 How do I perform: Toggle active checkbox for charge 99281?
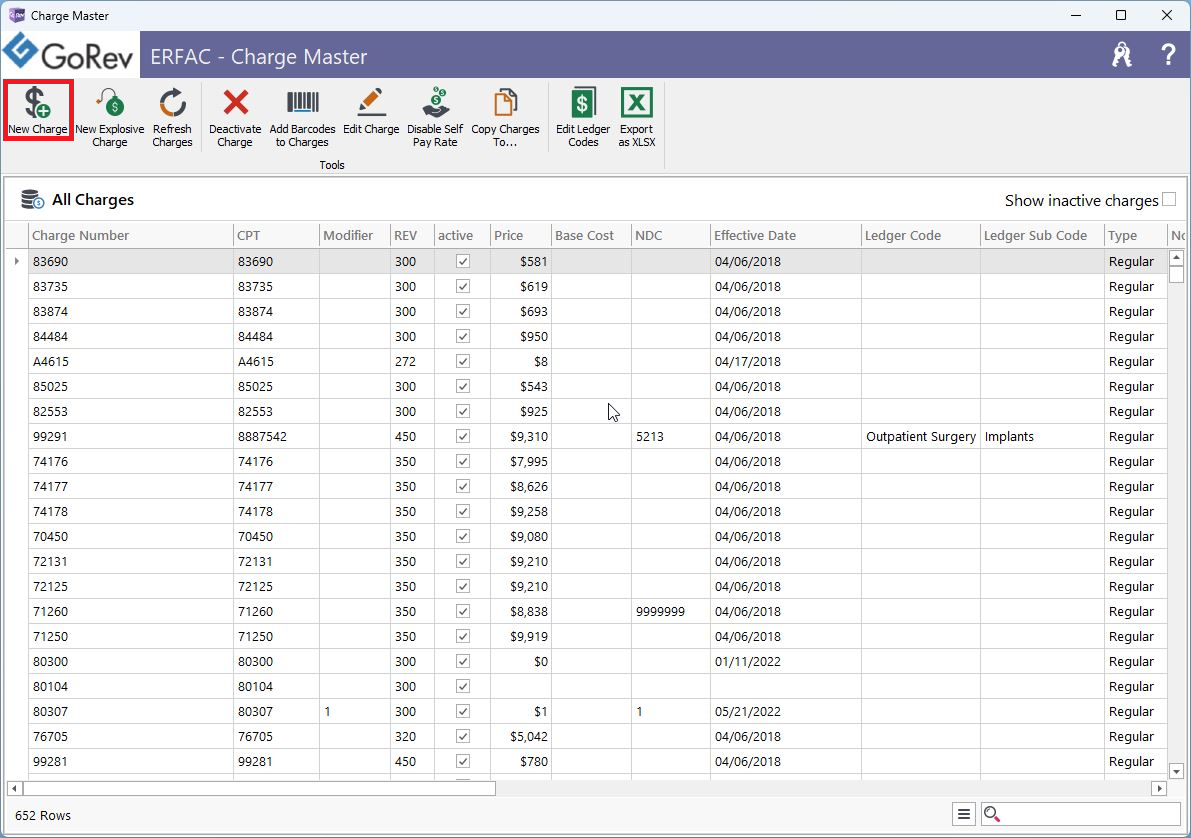[x=463, y=761]
